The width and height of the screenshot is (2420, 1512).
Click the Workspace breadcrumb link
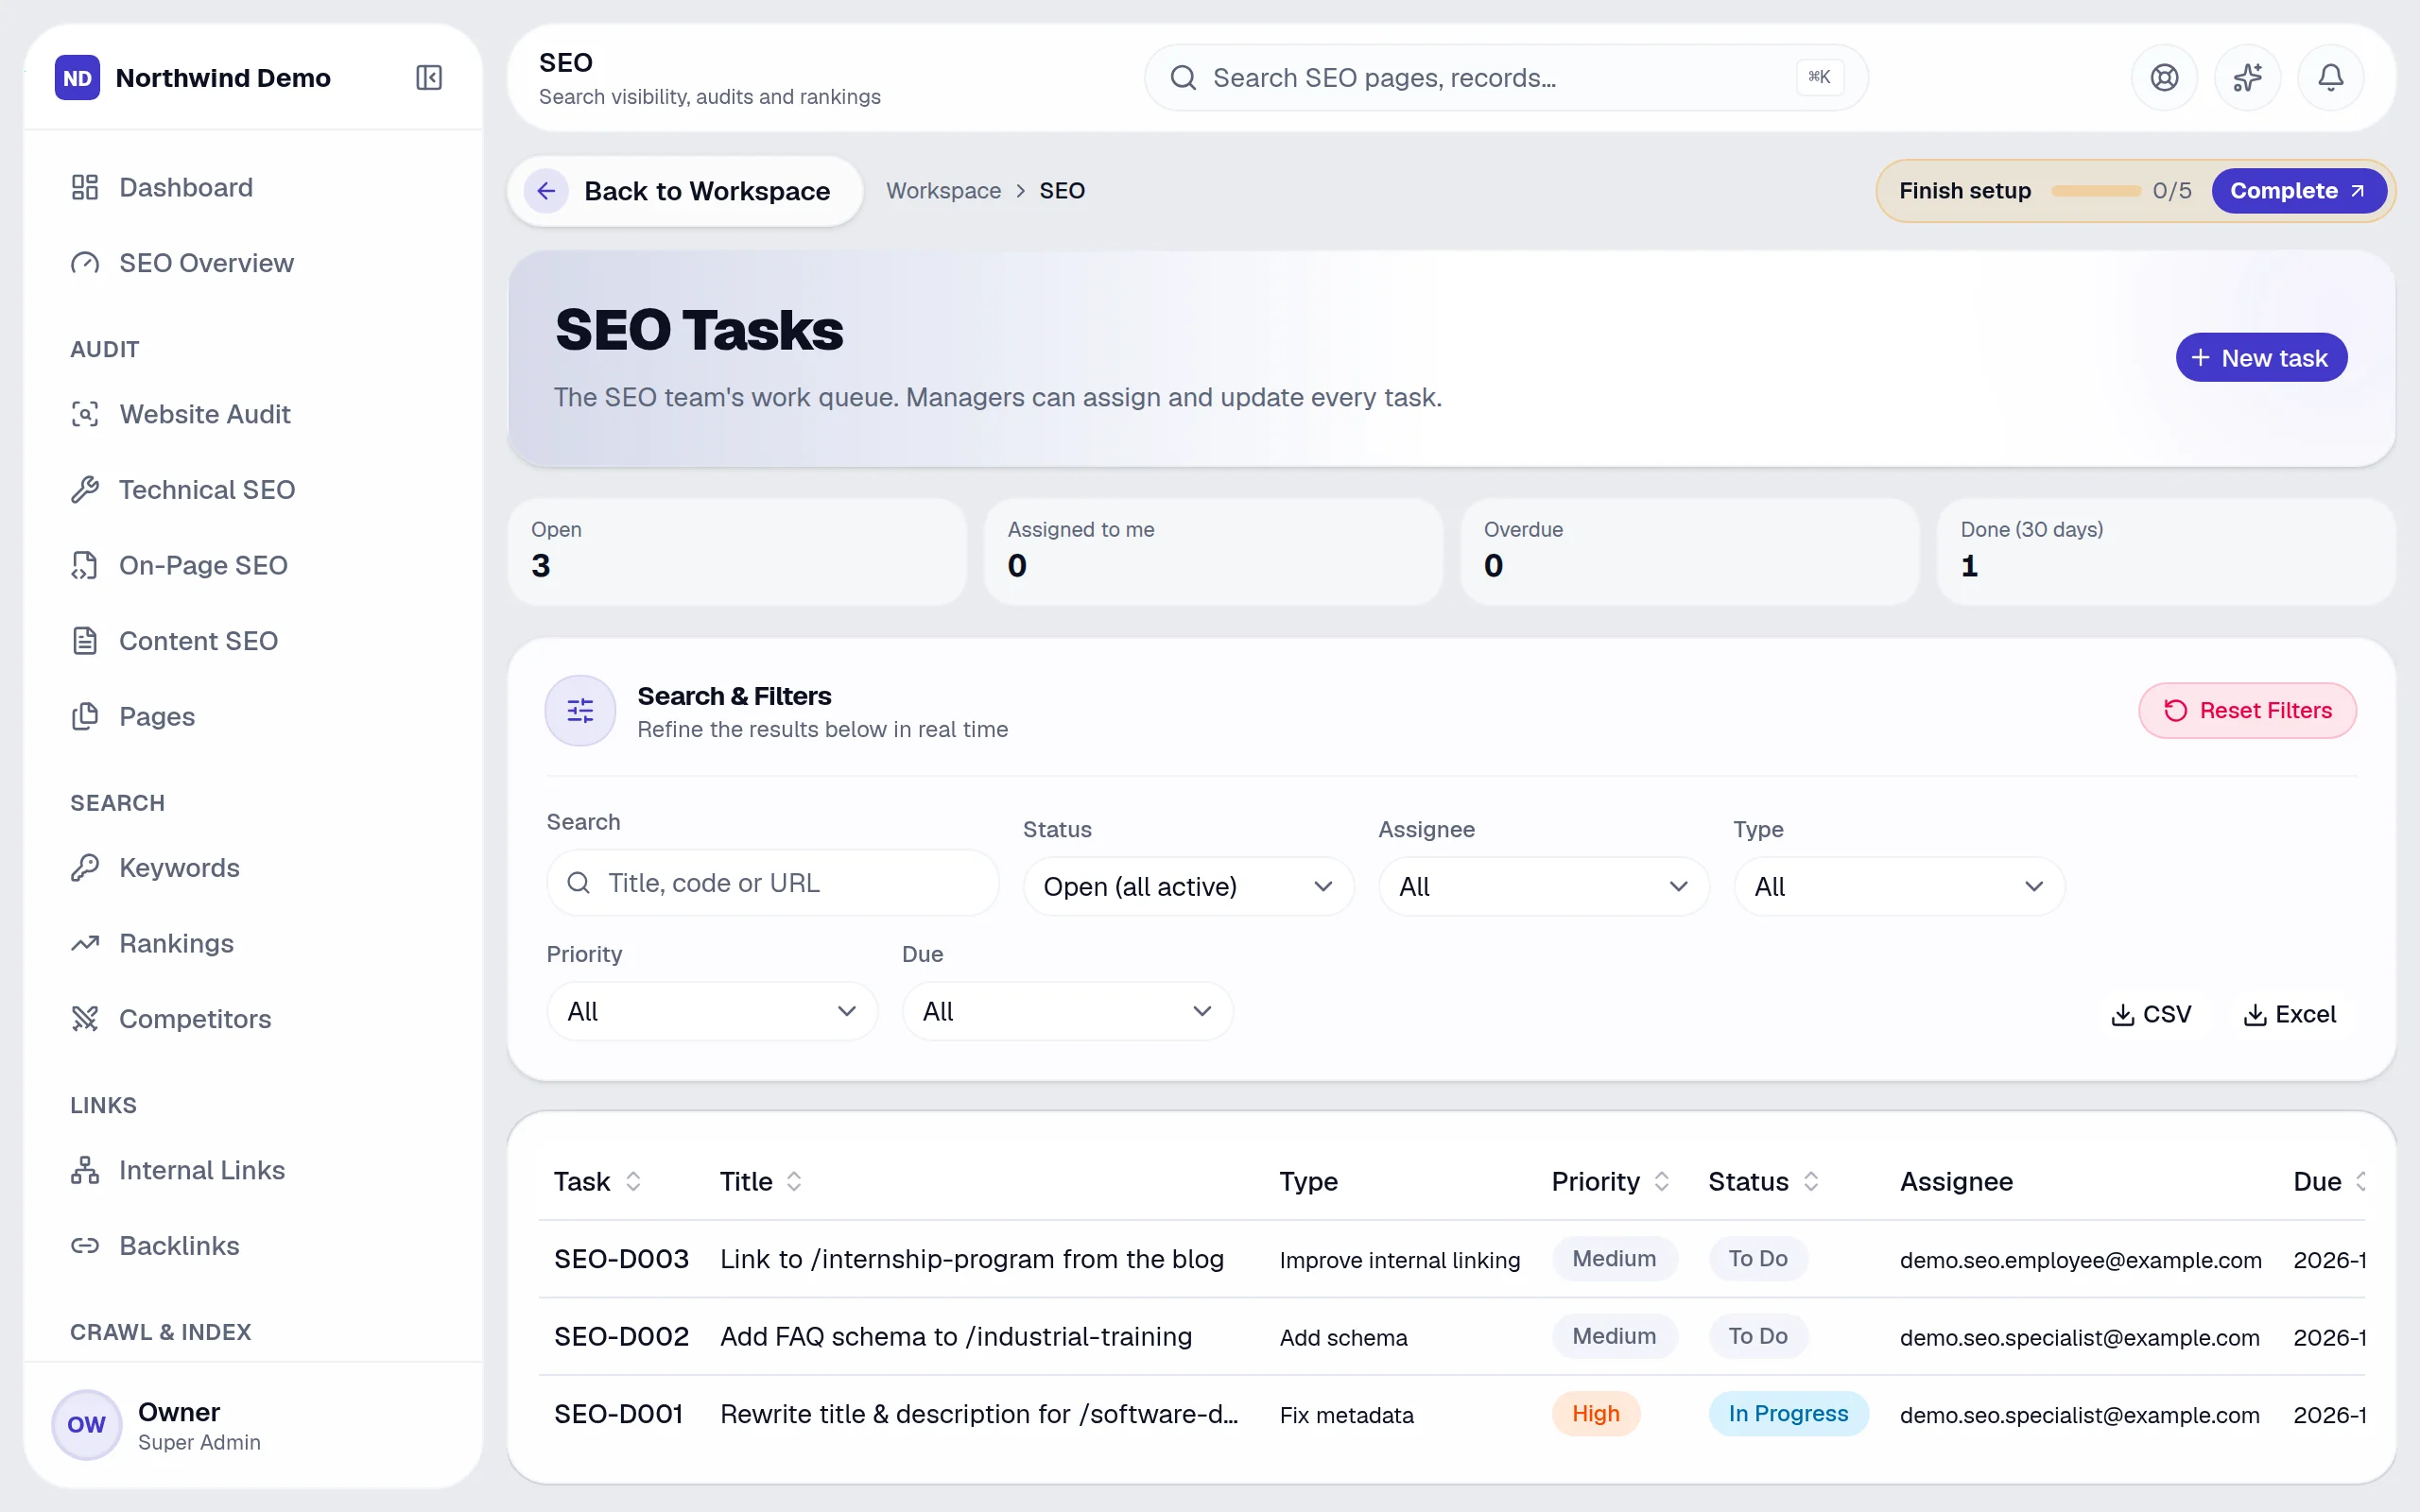943,190
